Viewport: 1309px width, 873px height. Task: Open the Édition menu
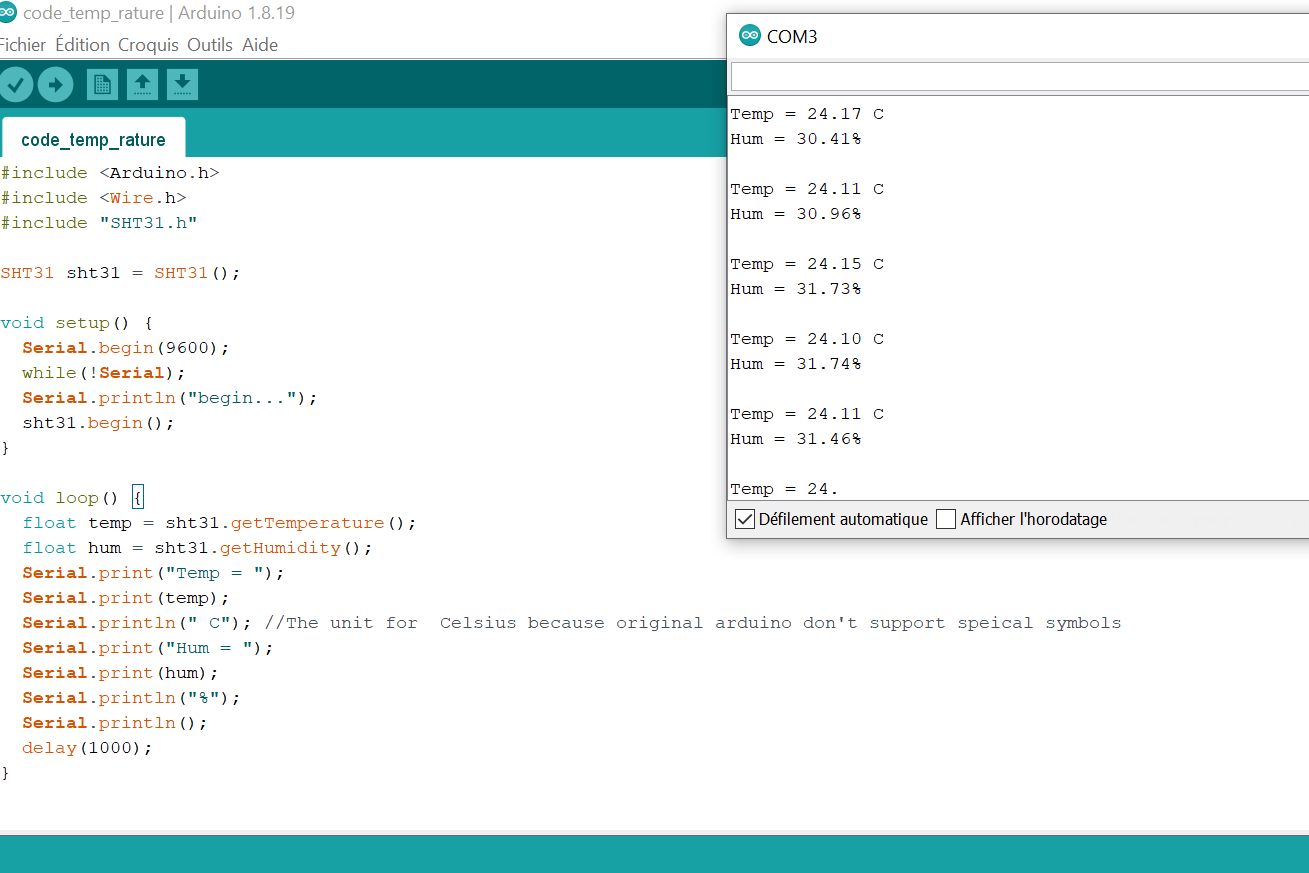[82, 45]
